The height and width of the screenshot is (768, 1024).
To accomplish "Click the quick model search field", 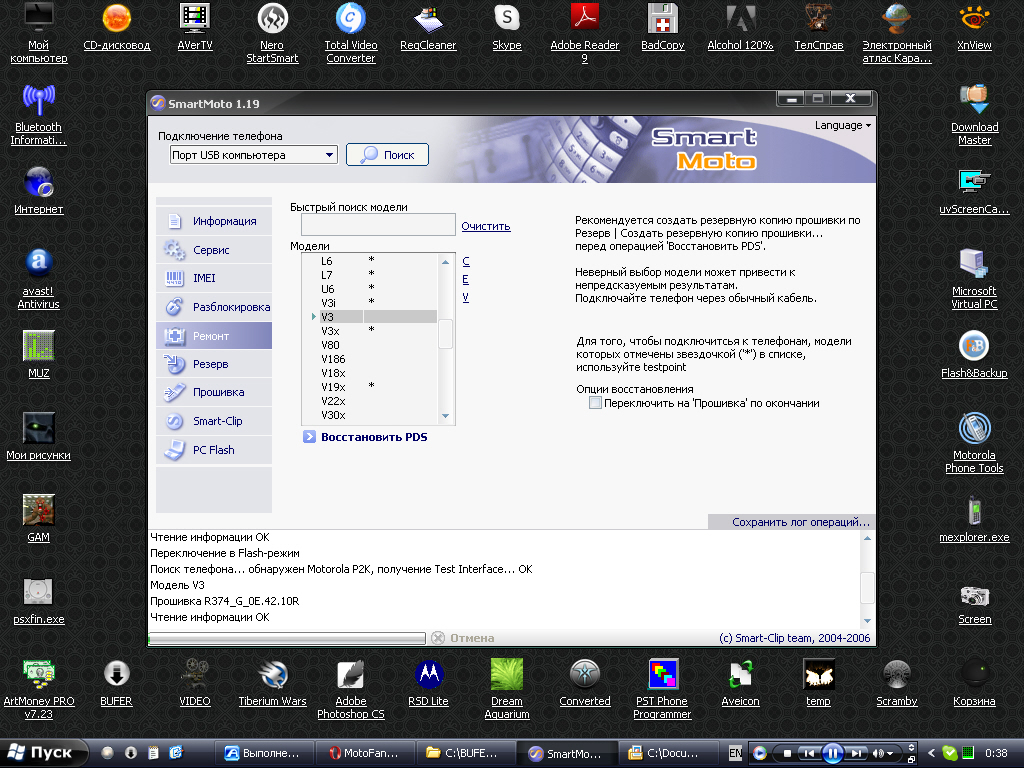I will click(378, 225).
